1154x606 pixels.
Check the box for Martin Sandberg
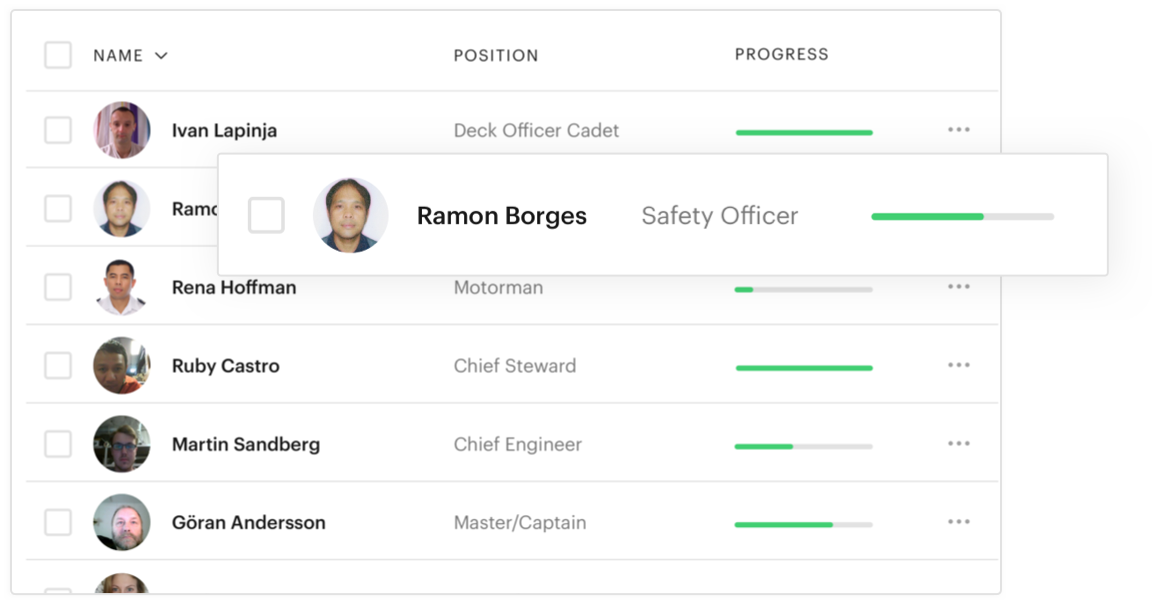[x=58, y=444]
